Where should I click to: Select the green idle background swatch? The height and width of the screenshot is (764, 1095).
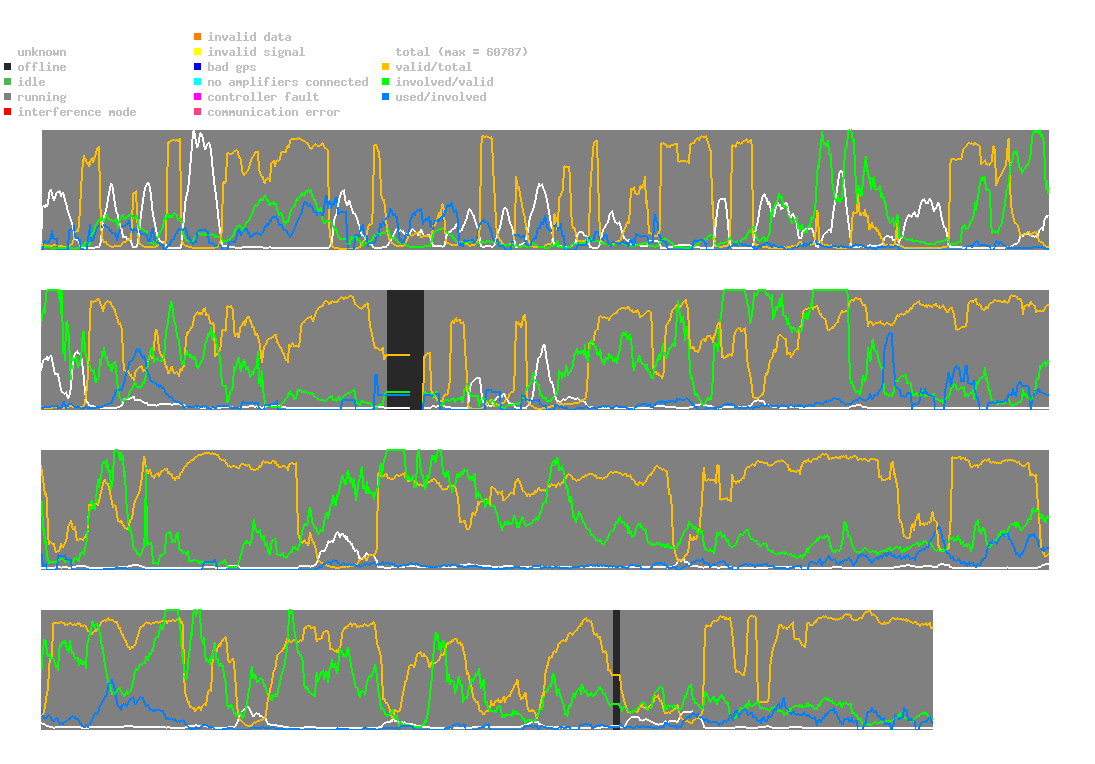point(8,82)
